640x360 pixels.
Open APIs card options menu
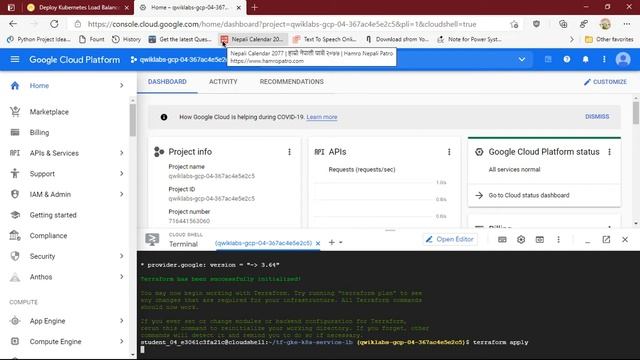click(449, 152)
